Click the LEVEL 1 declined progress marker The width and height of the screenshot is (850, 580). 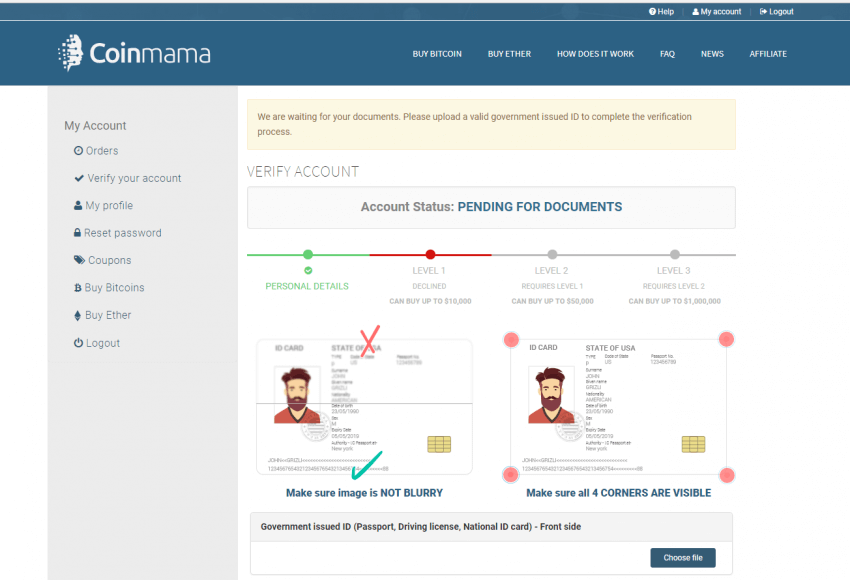tap(429, 254)
